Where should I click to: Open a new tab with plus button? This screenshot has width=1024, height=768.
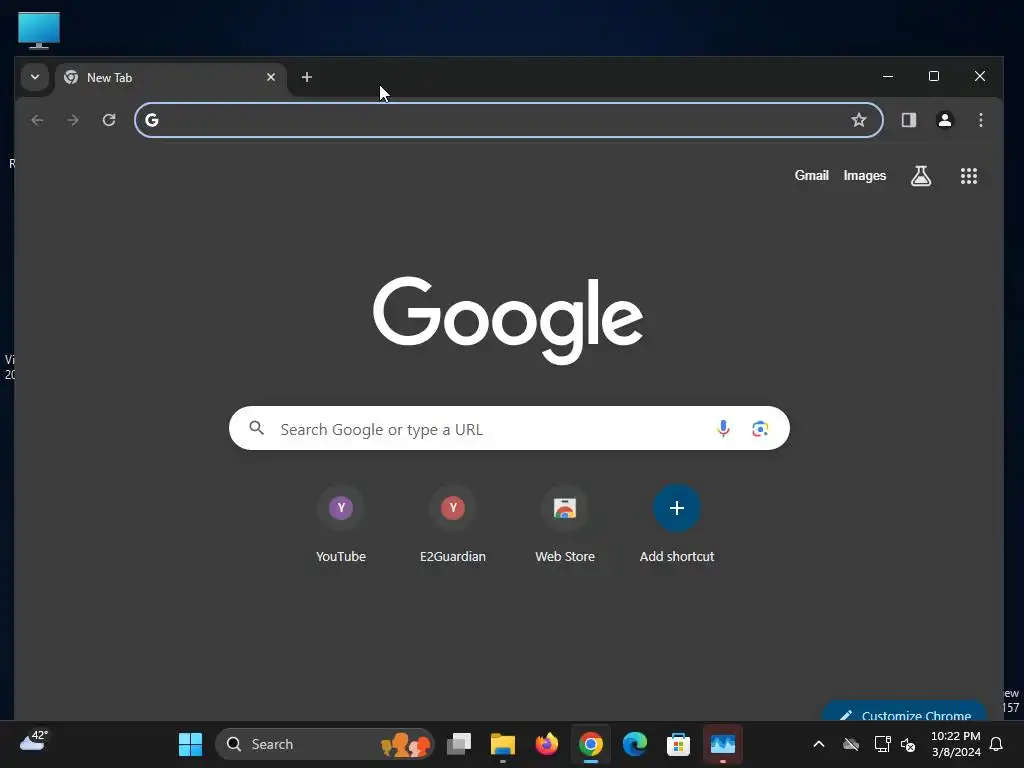306,77
